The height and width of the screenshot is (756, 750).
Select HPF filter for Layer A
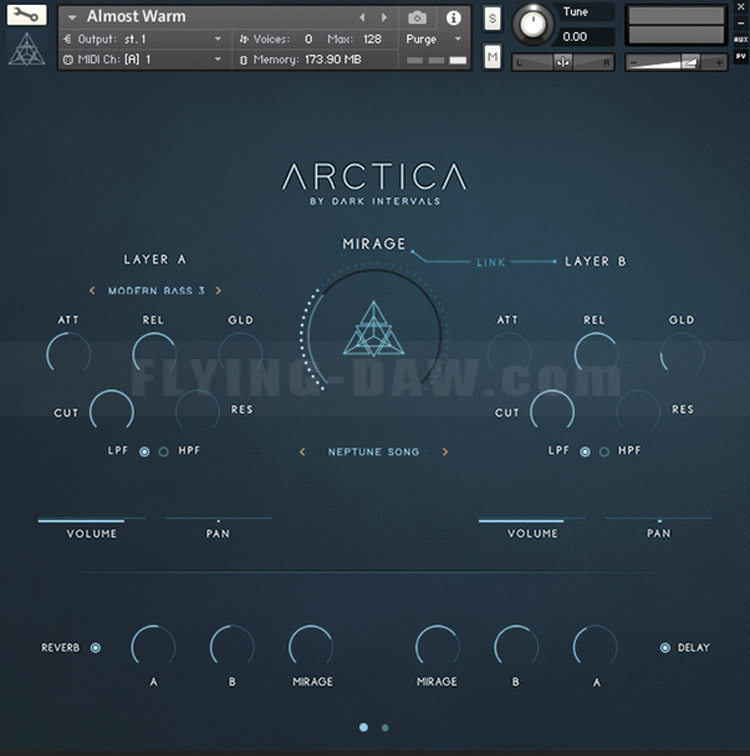pos(164,452)
